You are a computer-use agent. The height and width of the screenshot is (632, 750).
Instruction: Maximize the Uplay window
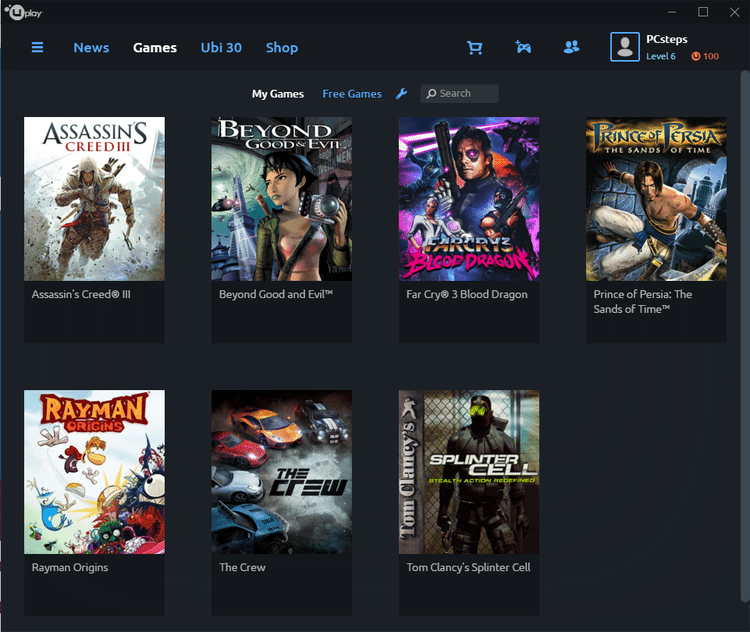[703, 12]
